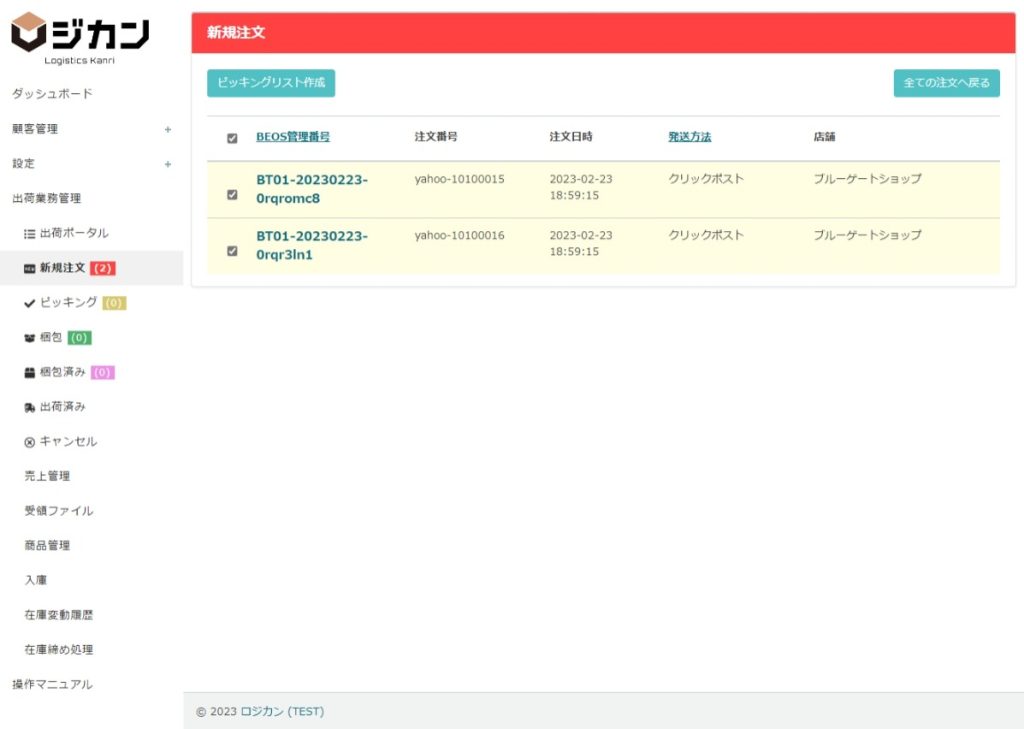Click the ピッキングリスト作成 button

[x=271, y=83]
